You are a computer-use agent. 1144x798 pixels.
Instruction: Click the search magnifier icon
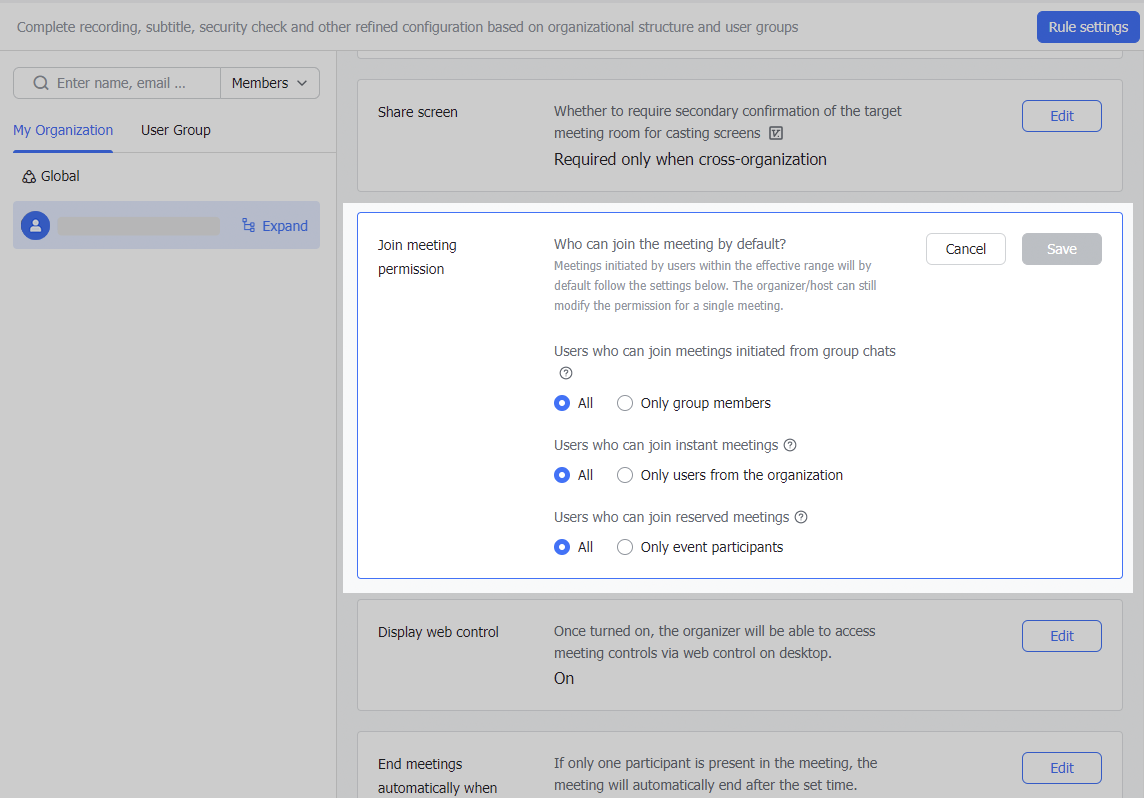[x=41, y=83]
